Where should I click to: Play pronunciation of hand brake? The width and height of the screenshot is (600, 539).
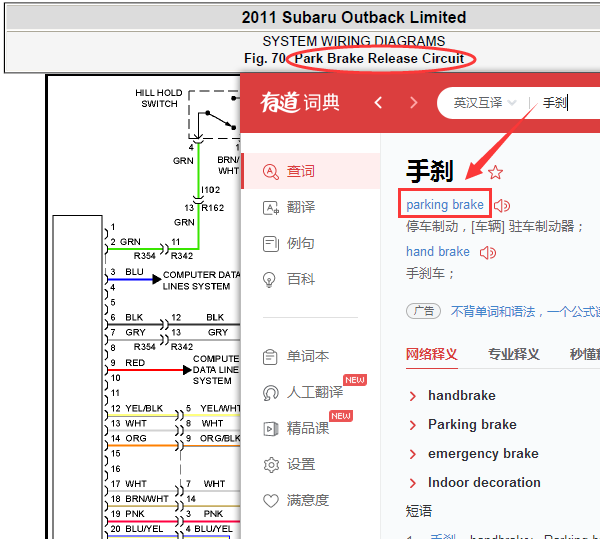(x=488, y=252)
